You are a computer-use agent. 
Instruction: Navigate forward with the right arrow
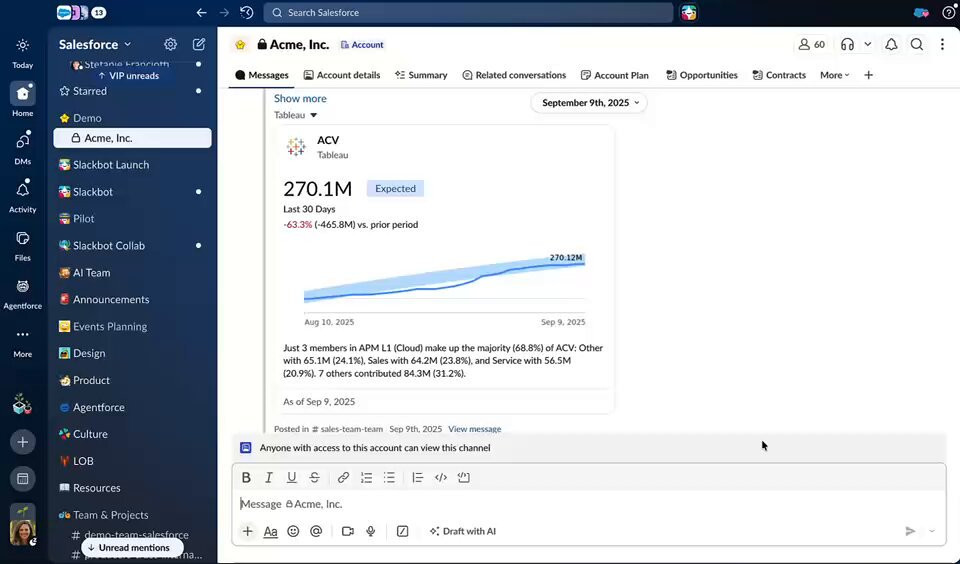pyautogui.click(x=224, y=12)
